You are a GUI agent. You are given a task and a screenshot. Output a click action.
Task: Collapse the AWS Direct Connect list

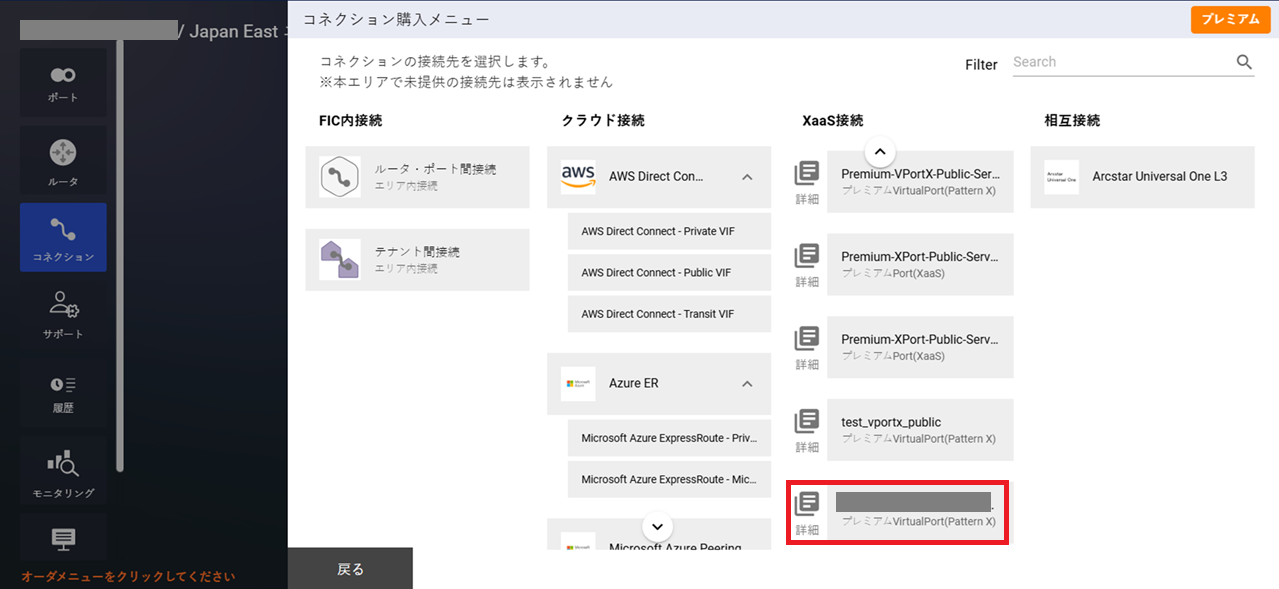(746, 176)
